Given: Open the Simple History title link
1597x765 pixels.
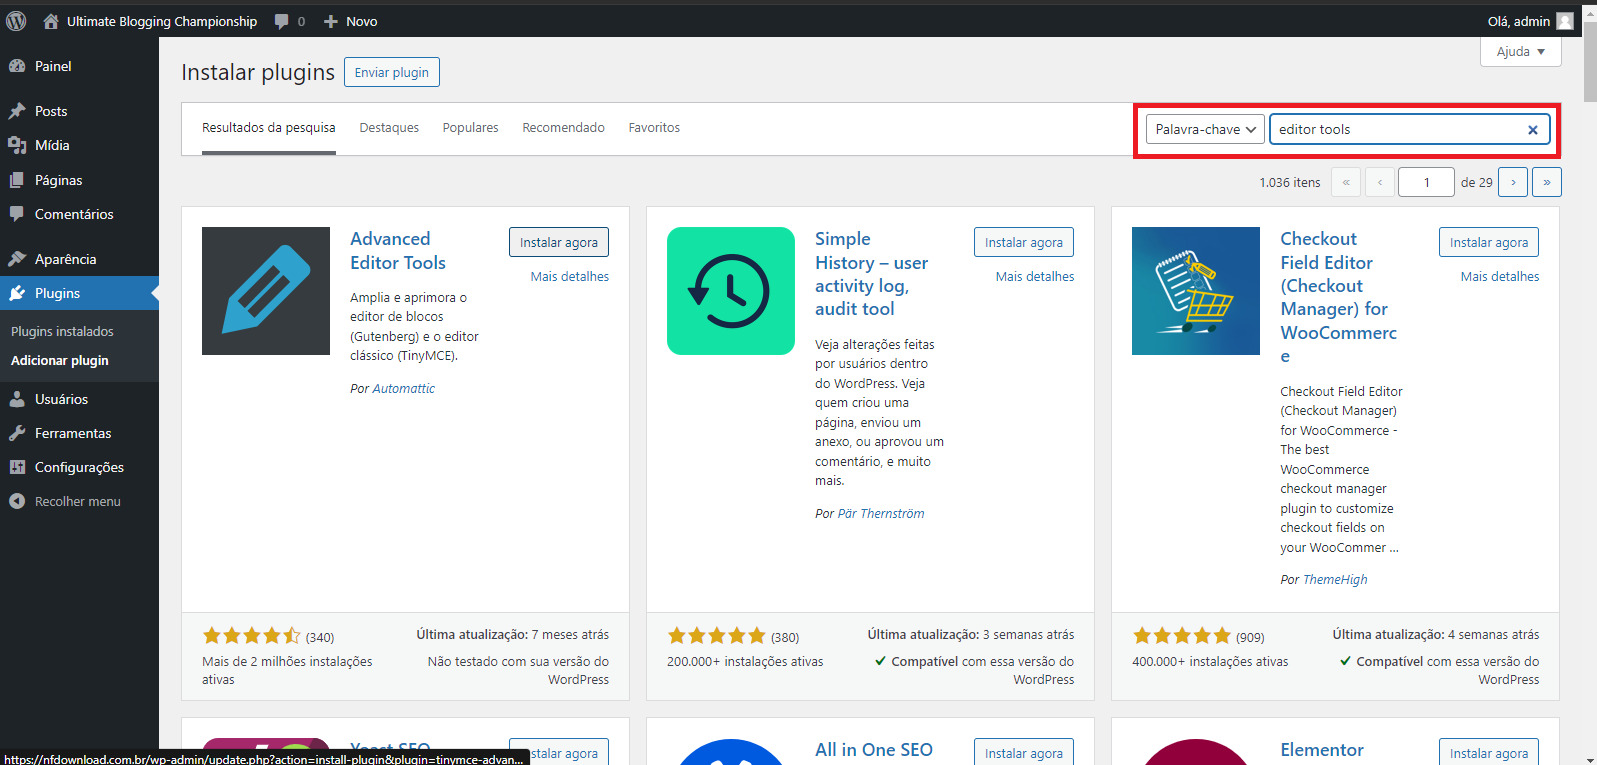Looking at the screenshot, I should click(871, 274).
